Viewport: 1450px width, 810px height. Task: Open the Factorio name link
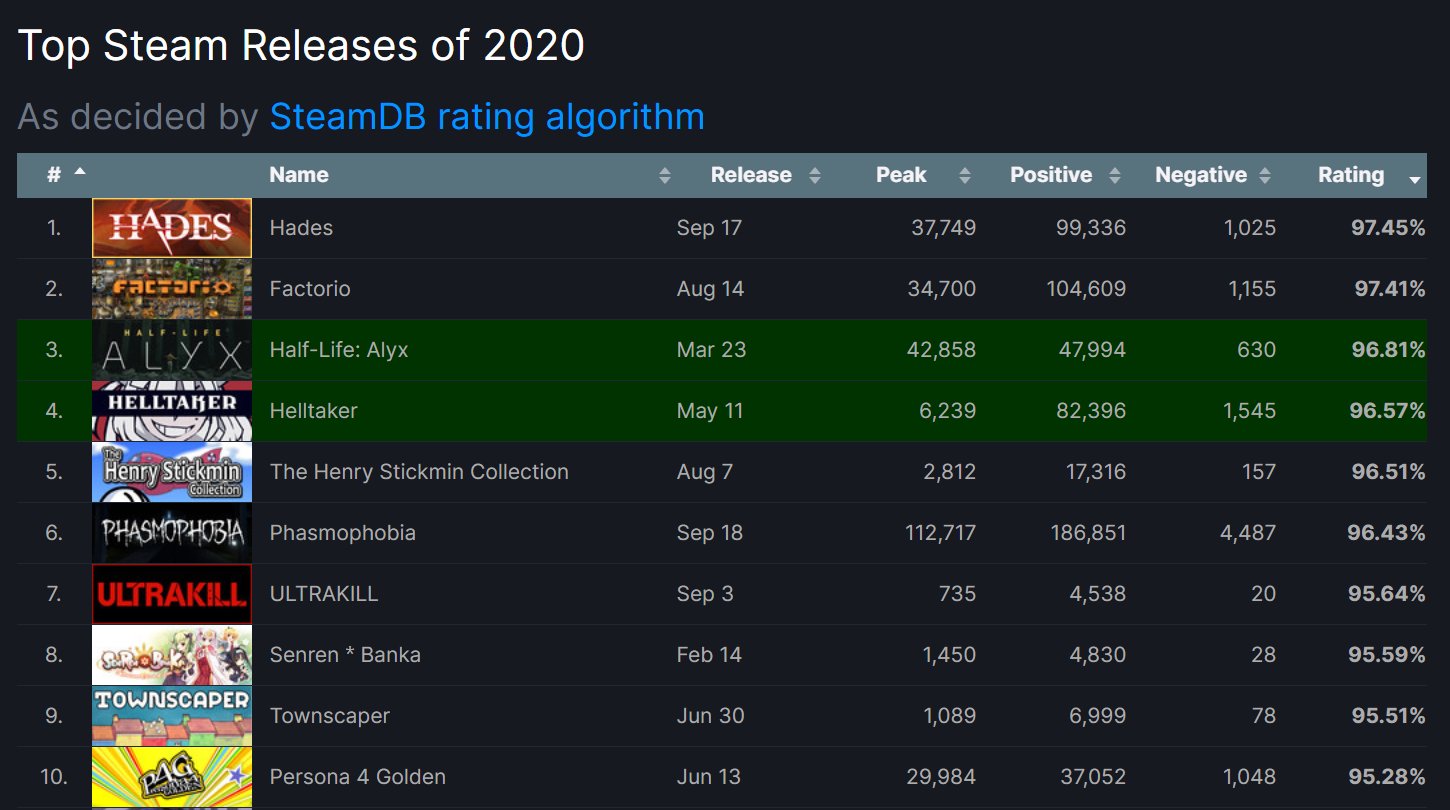[x=310, y=289]
